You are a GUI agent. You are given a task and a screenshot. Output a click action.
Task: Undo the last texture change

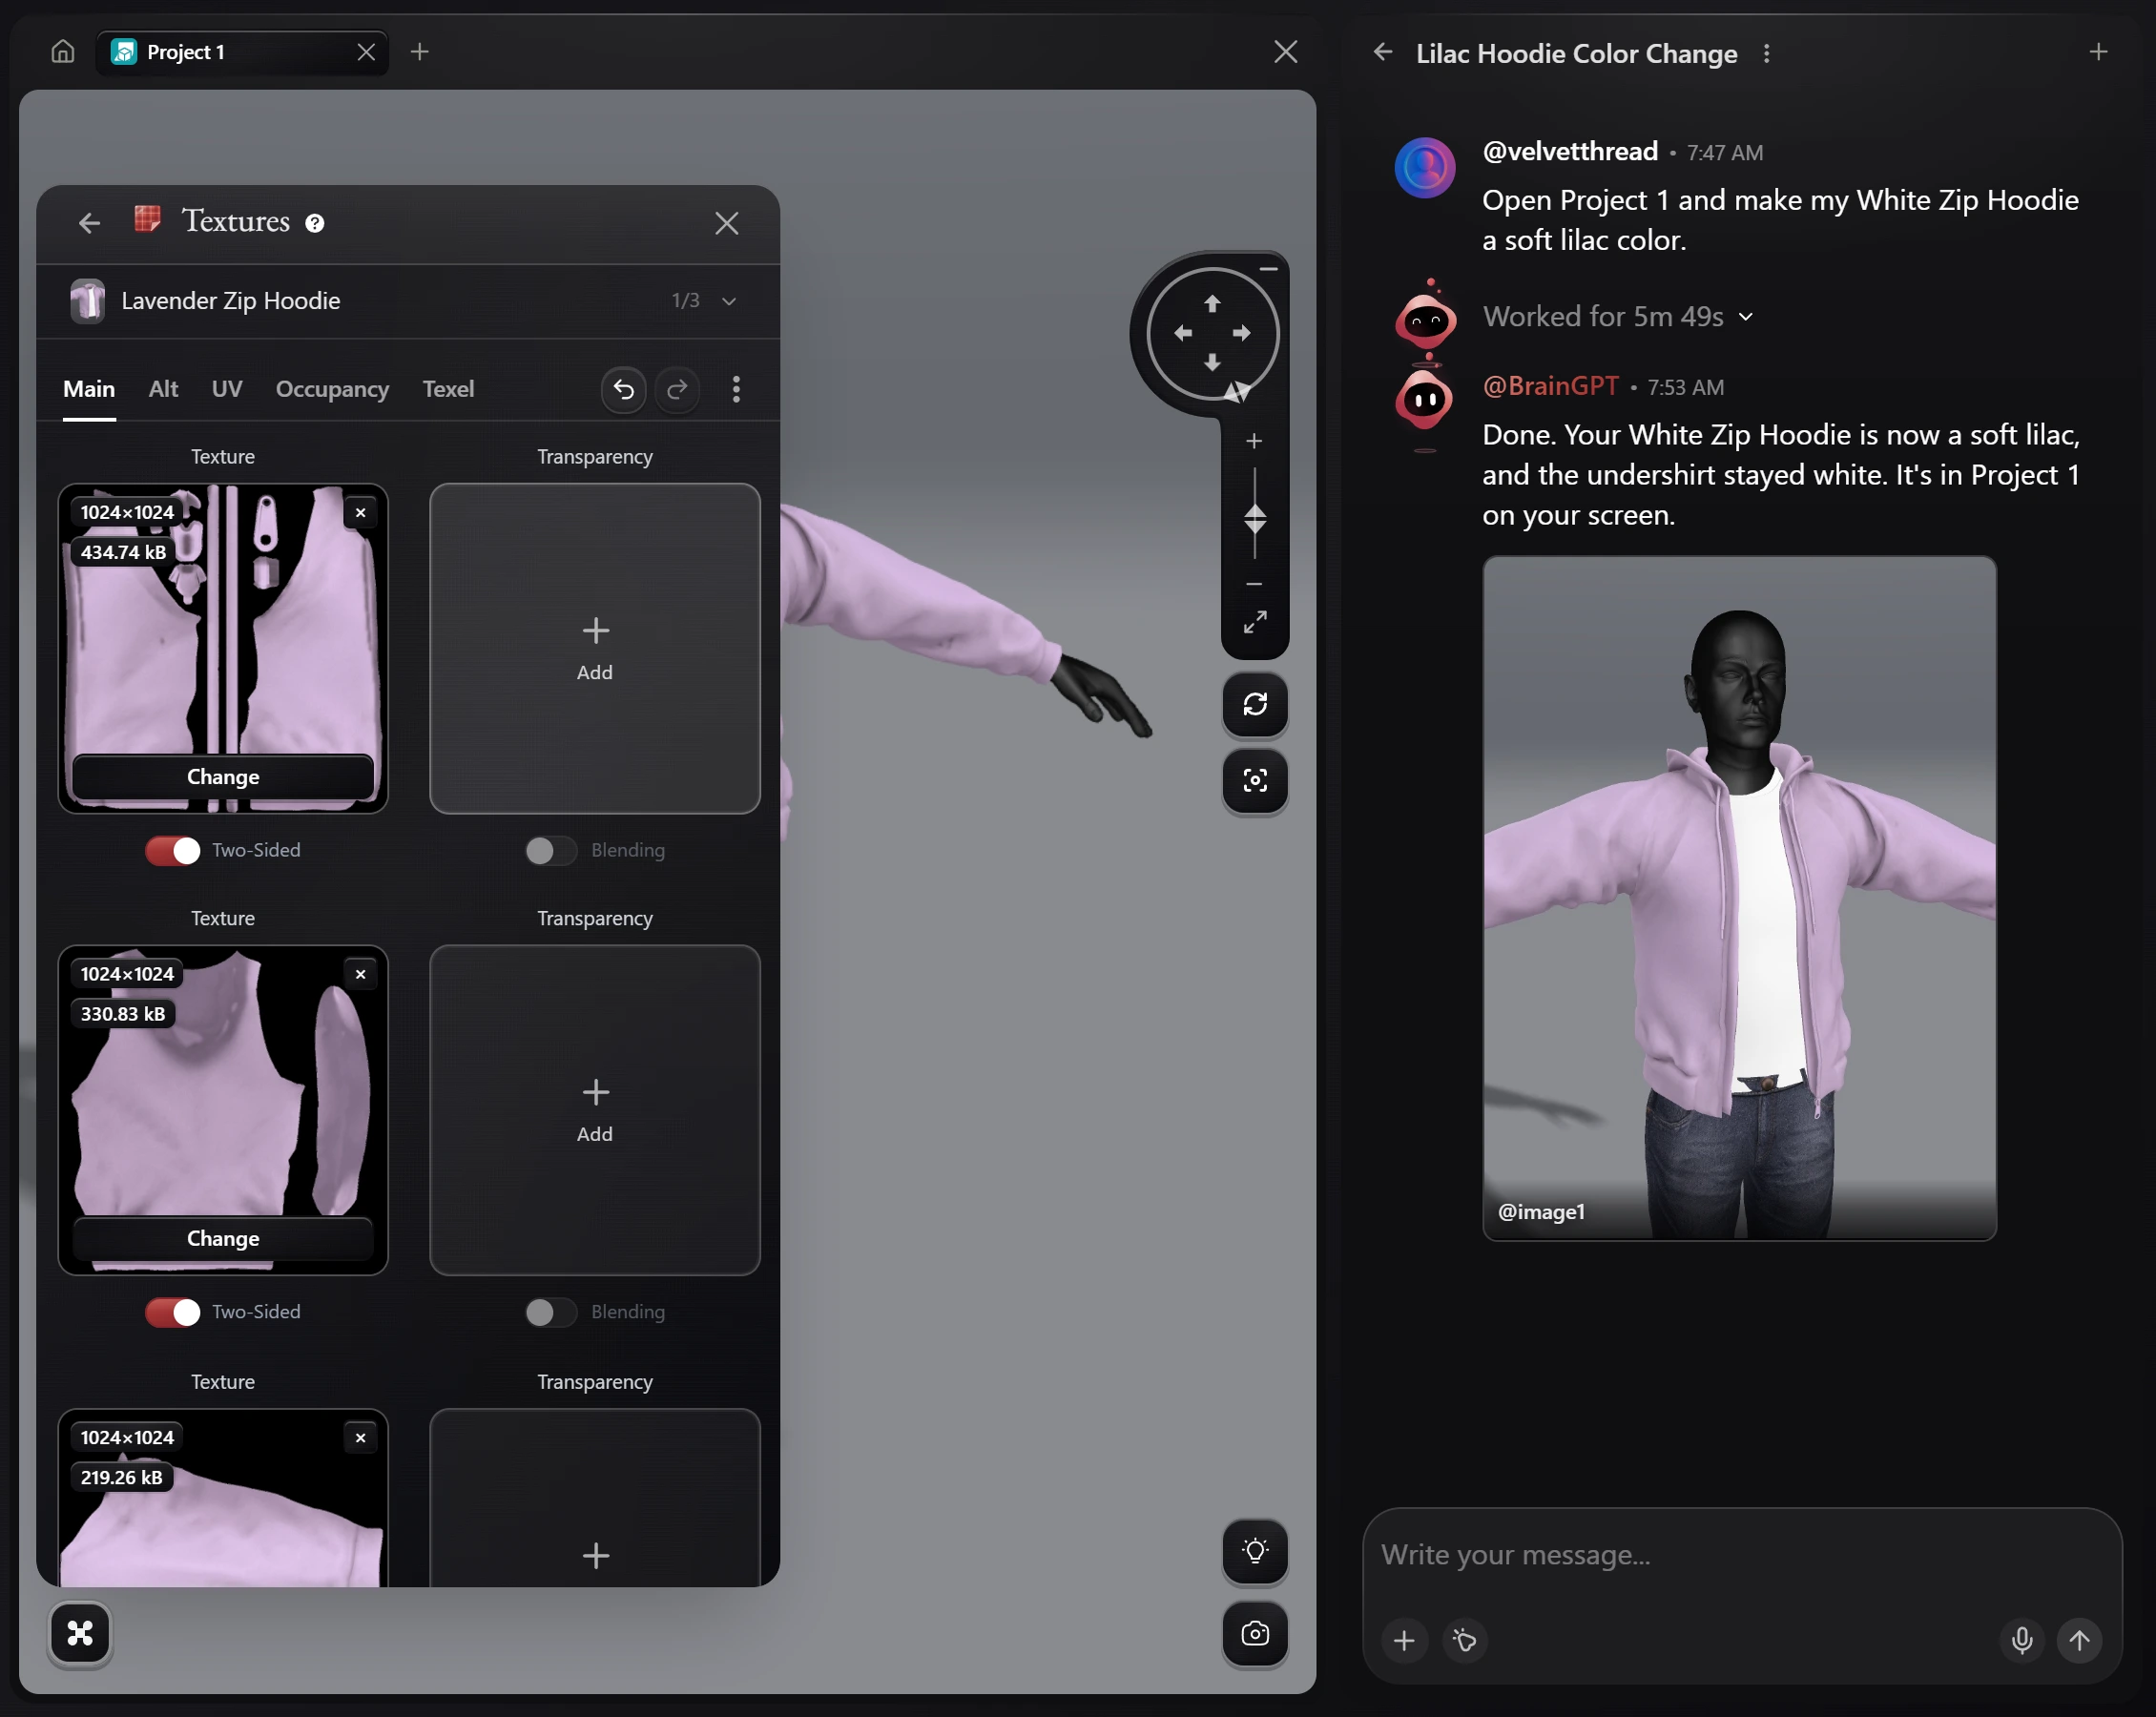624,389
